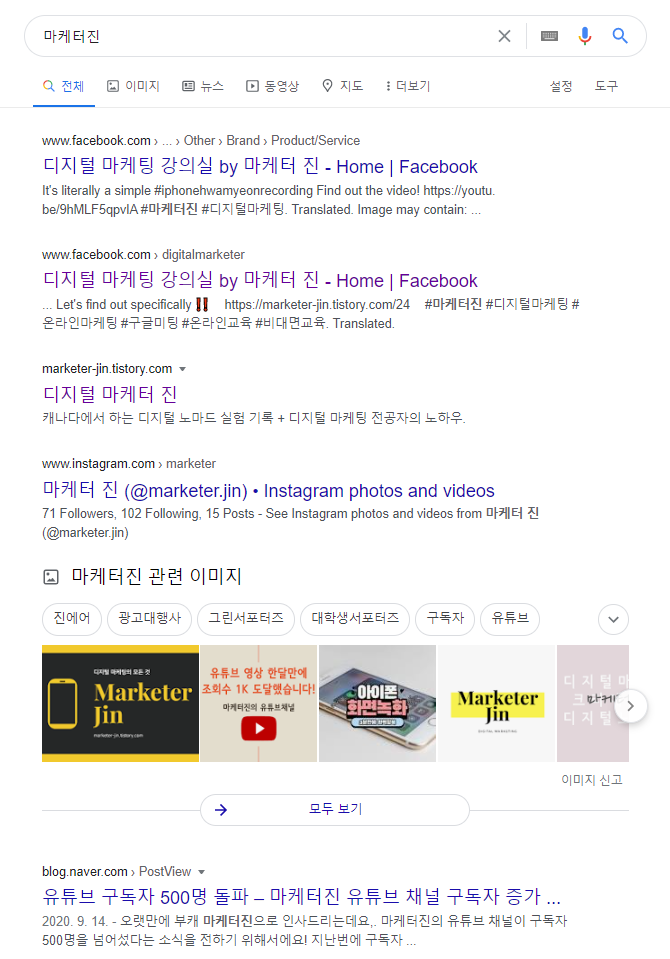Open the 디지털 마케터 진 tistory result

pyautogui.click(x=110, y=394)
